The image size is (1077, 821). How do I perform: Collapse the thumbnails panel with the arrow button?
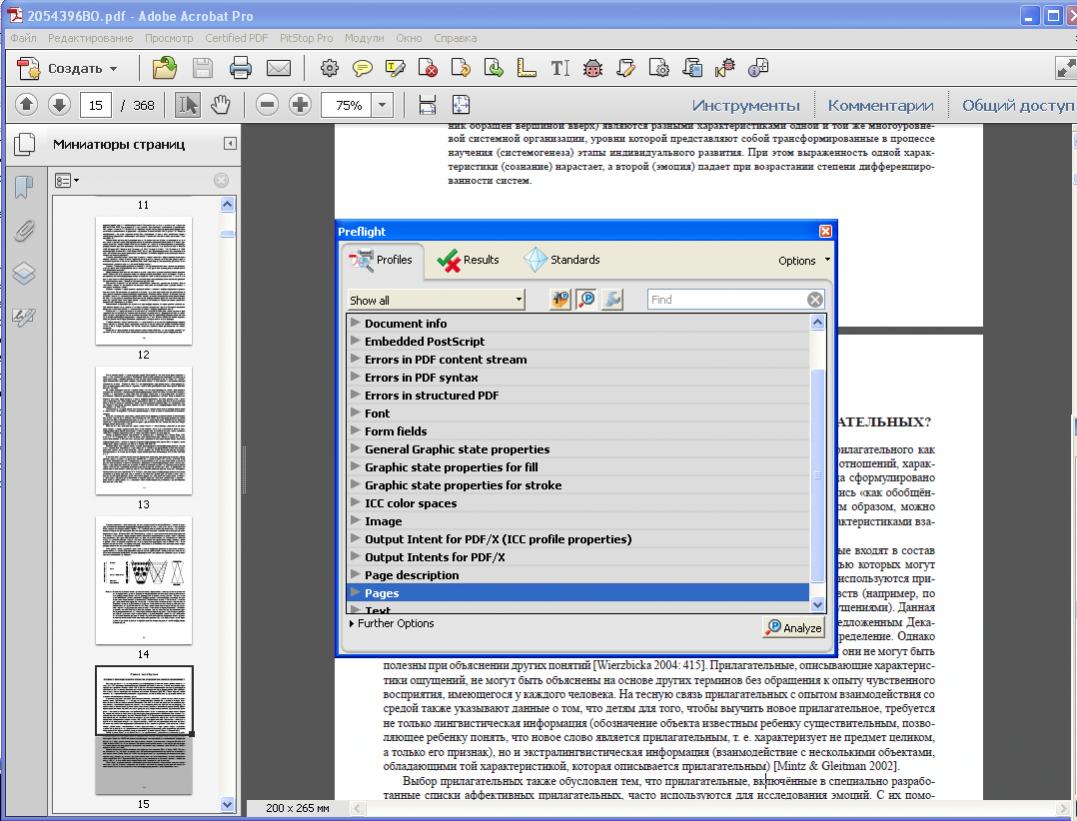pyautogui.click(x=230, y=144)
